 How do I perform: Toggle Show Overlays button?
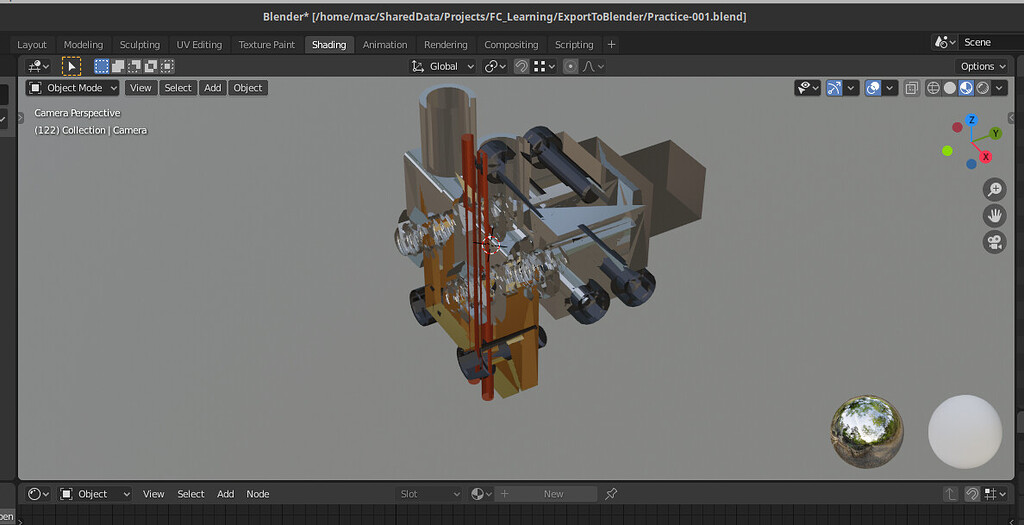[872, 88]
